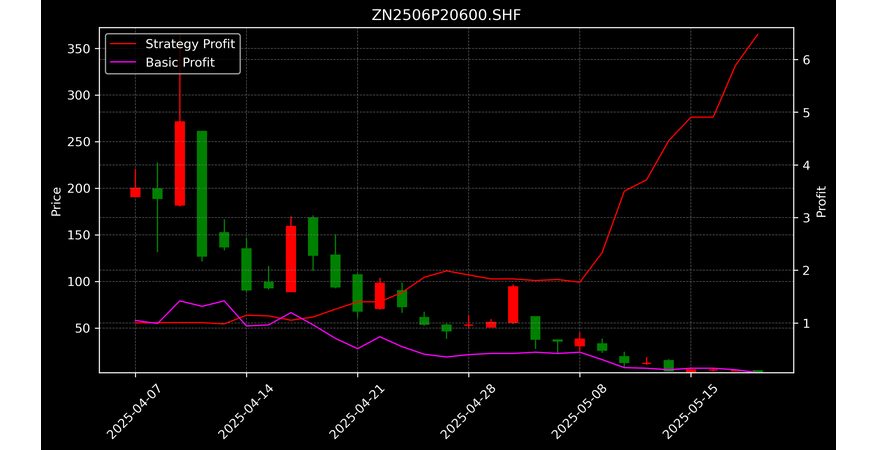Screen dimensions: 878x450
Task: Click the red Strategy Profit legend line
Action: [x=123, y=44]
